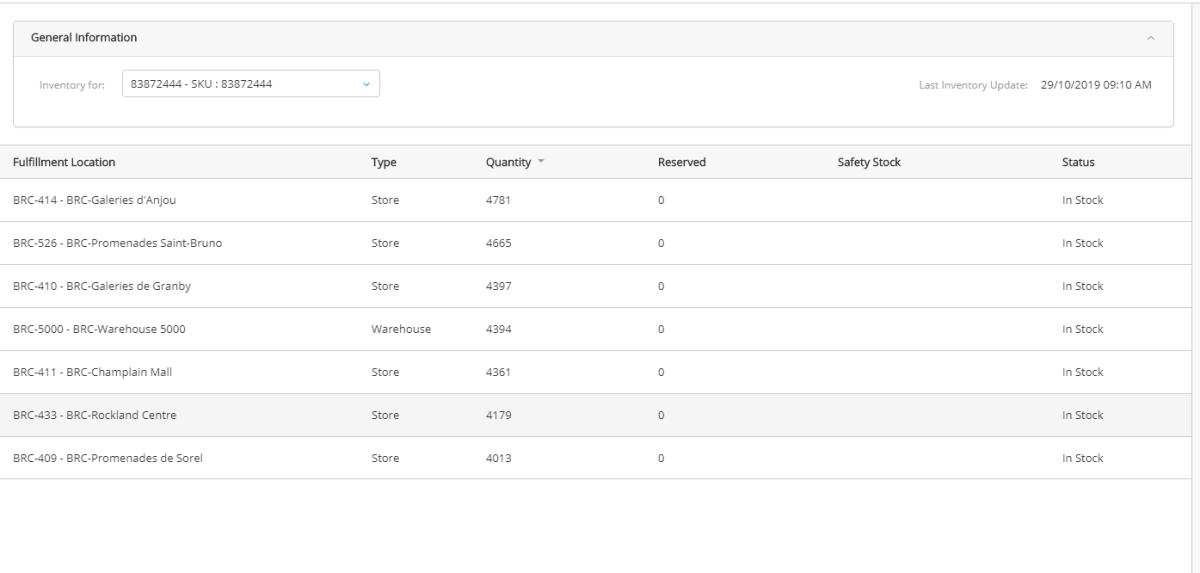The height and width of the screenshot is (573, 1200).
Task: Collapse the General Information panel chevron
Action: click(1152, 38)
